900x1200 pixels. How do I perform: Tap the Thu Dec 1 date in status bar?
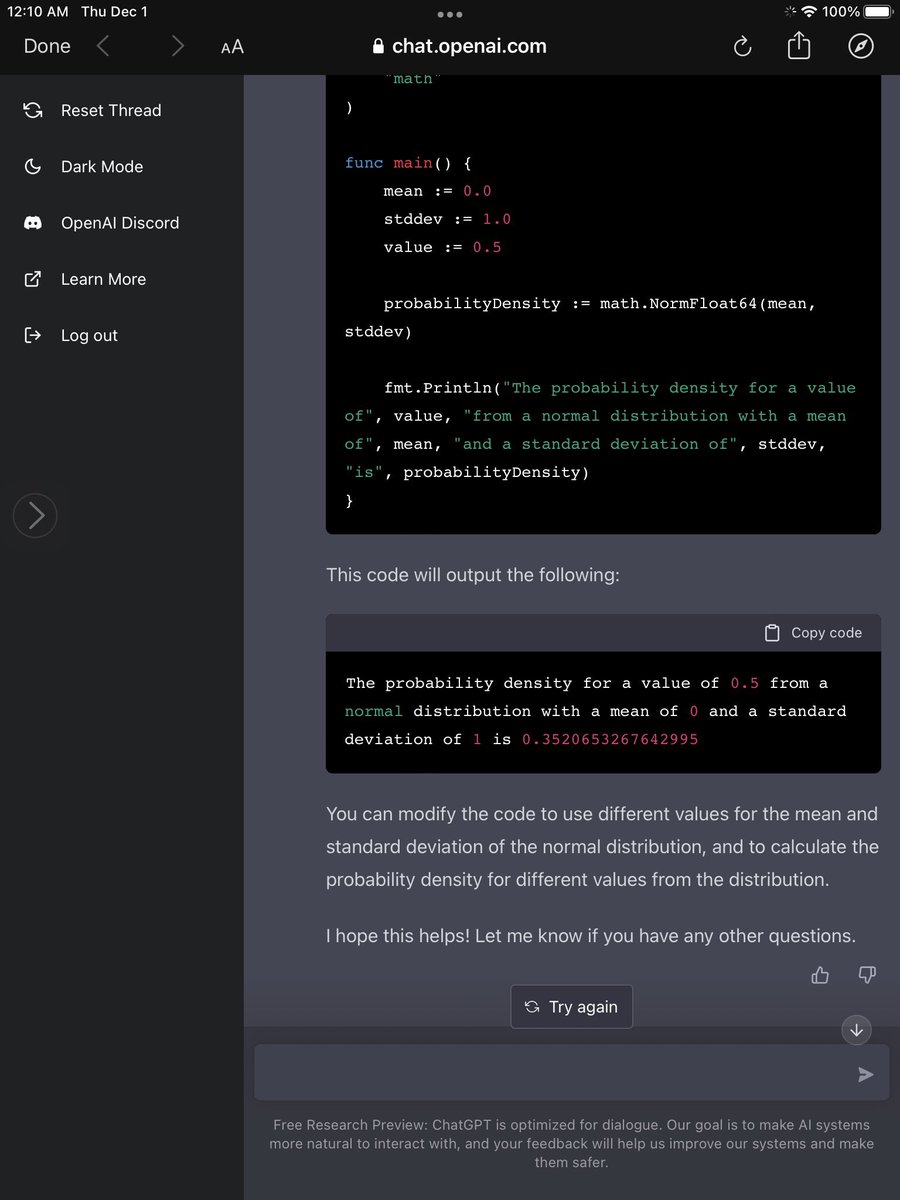coord(114,12)
